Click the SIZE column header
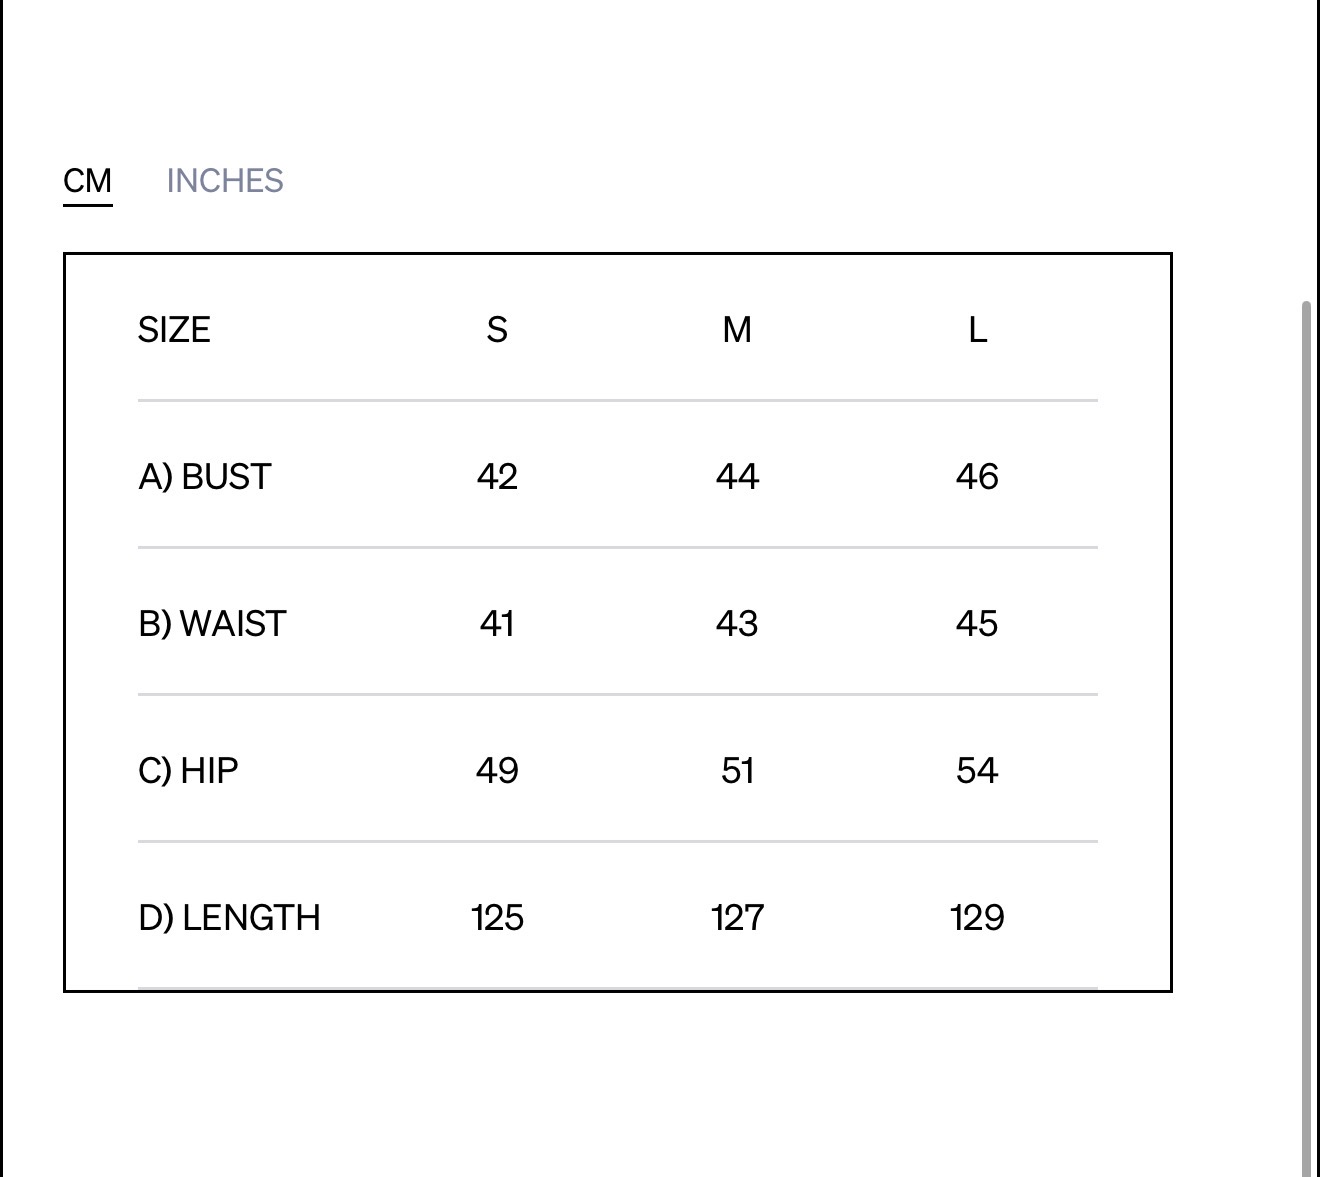Viewport: 1320px width, 1177px height. pos(174,330)
